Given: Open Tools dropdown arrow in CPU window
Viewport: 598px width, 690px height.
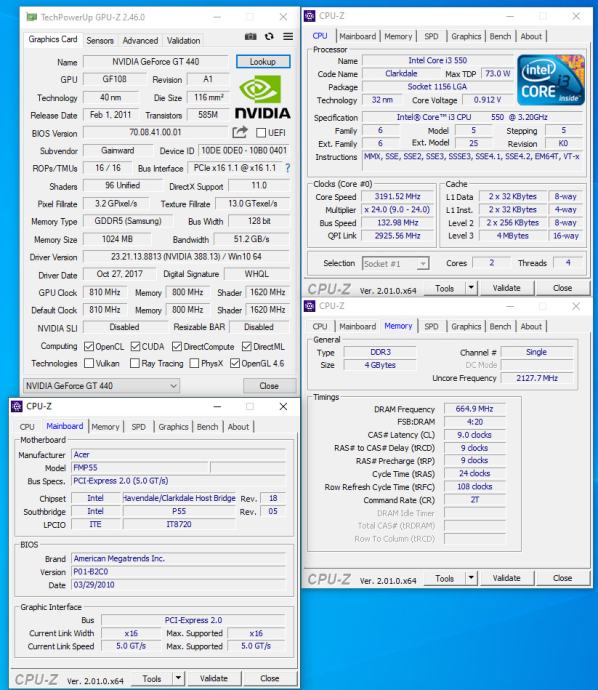Looking at the screenshot, I should tap(471, 288).
